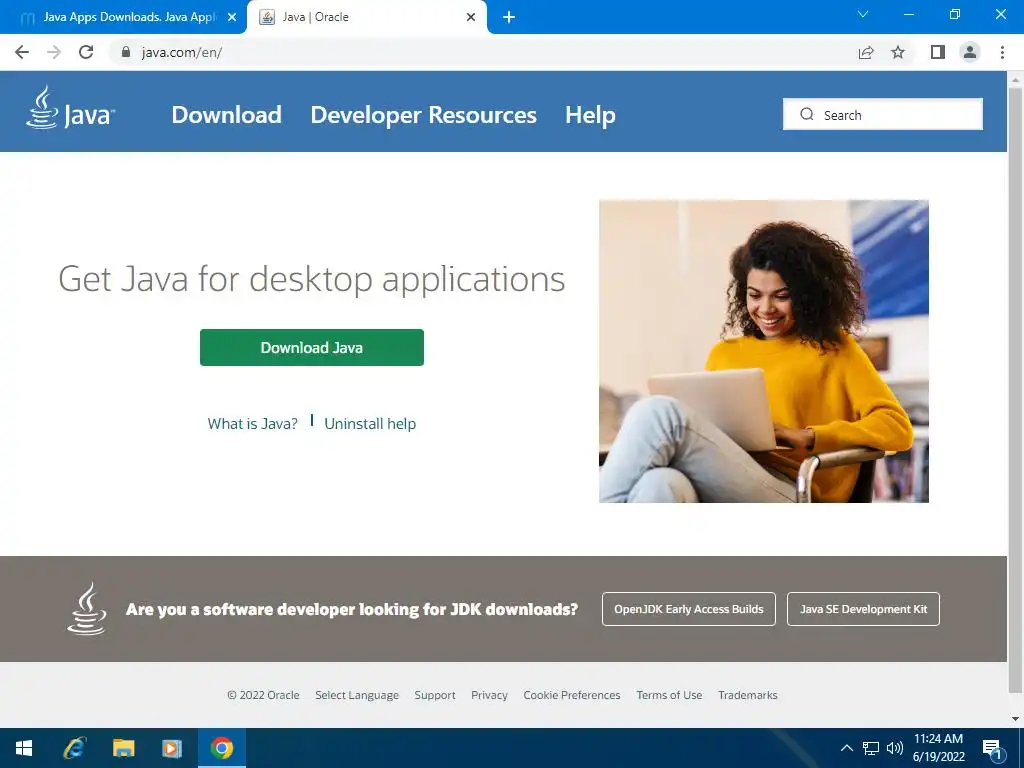Screen dimensions: 1024x768
Task: Click the scrollbar up arrow
Action: click(1016, 78)
